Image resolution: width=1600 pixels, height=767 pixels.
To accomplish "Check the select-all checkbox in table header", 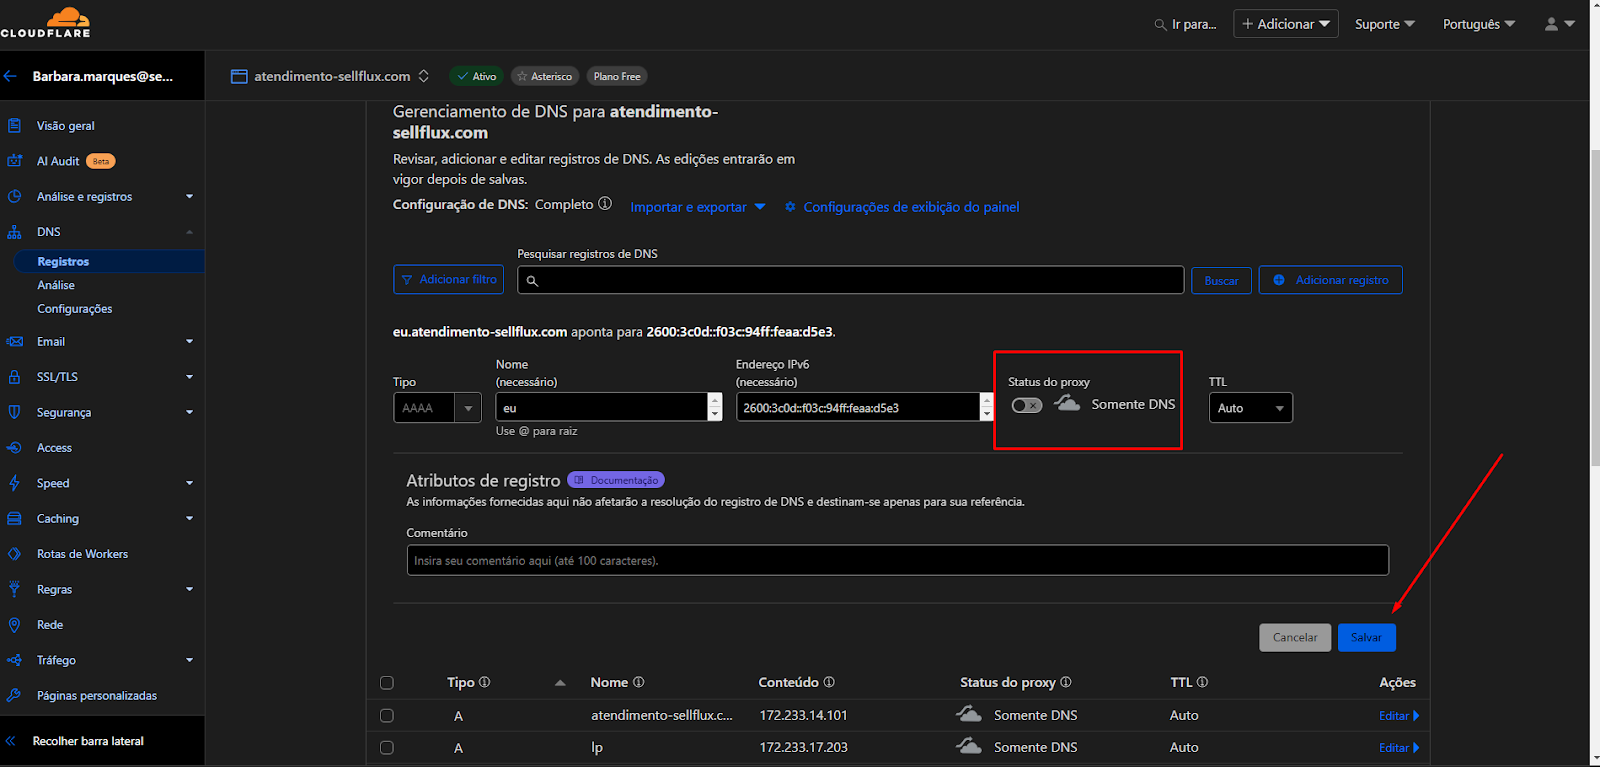I will pyautogui.click(x=387, y=683).
